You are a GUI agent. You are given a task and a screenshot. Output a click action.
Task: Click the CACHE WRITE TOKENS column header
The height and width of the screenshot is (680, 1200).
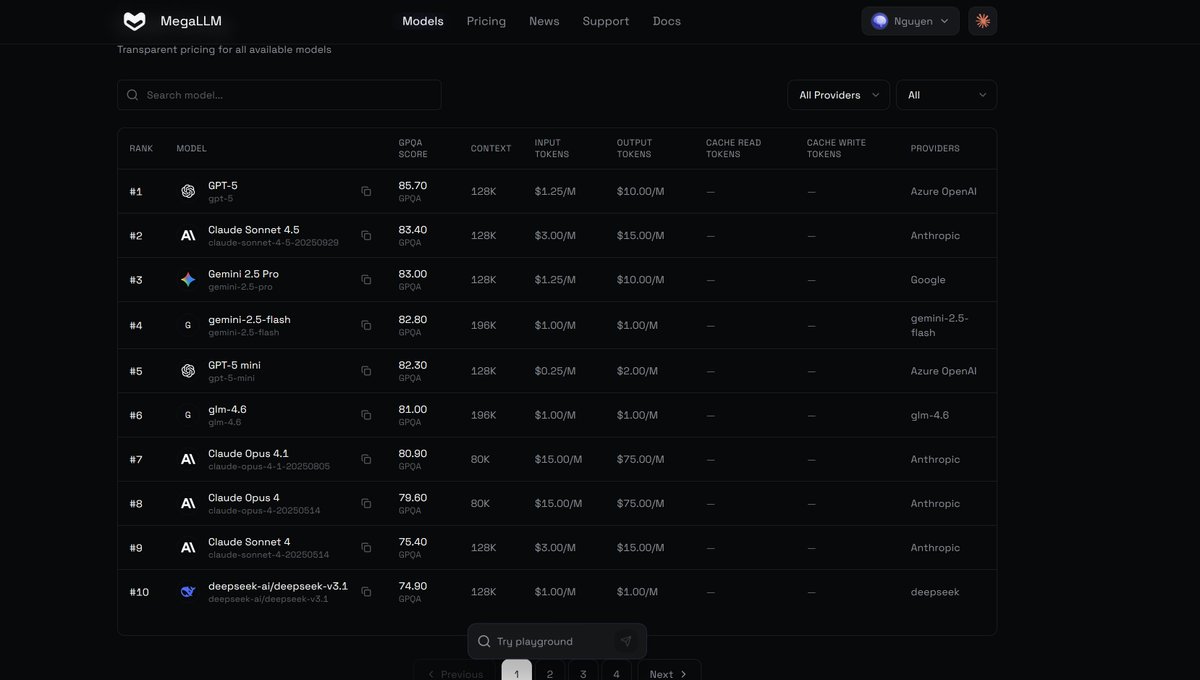point(837,148)
